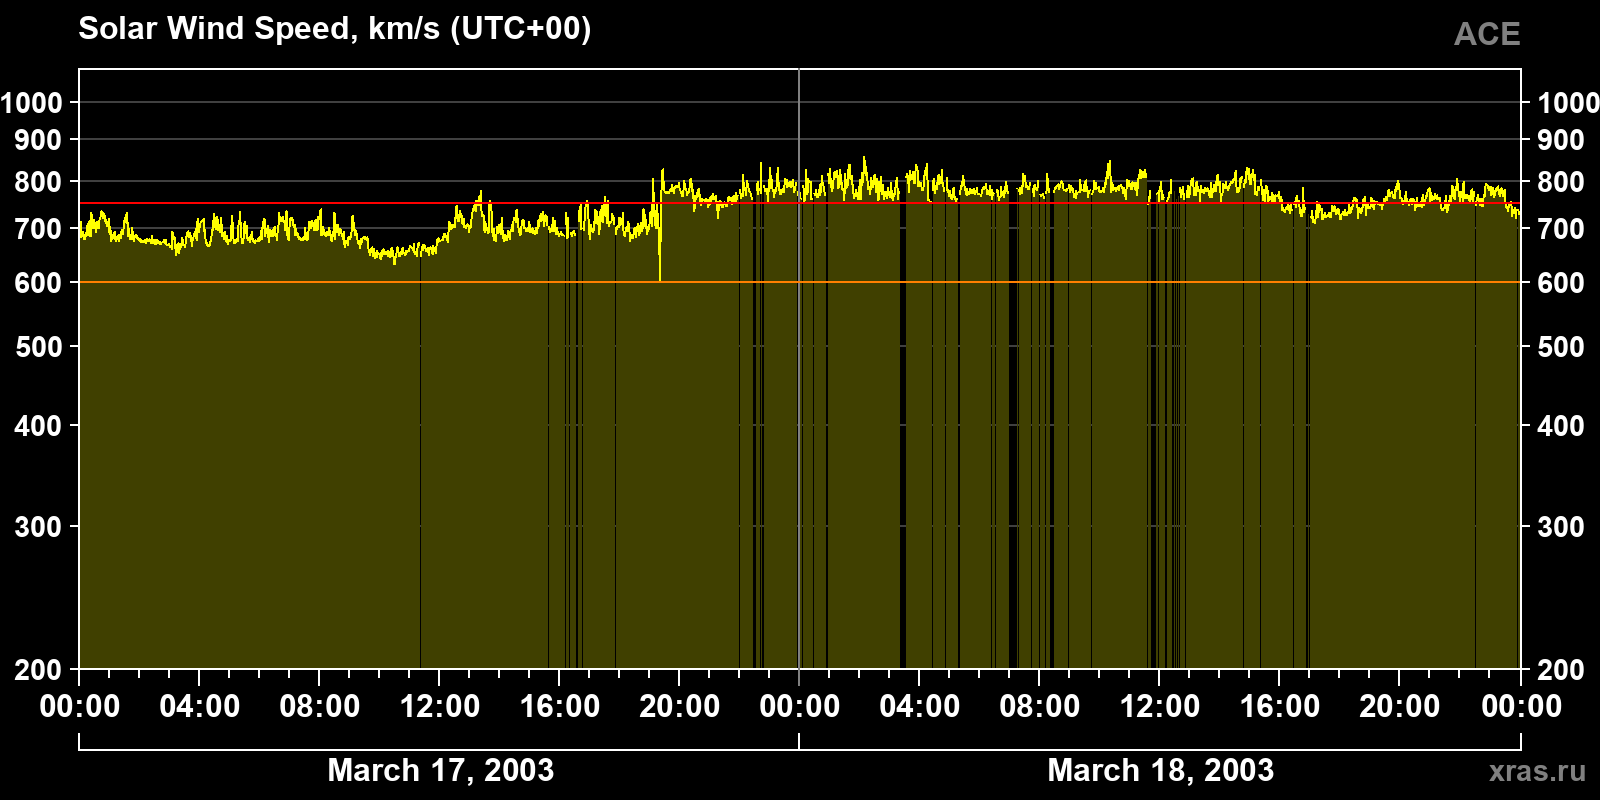
Task: Select the 200 label on the right axis
Action: point(1561,670)
